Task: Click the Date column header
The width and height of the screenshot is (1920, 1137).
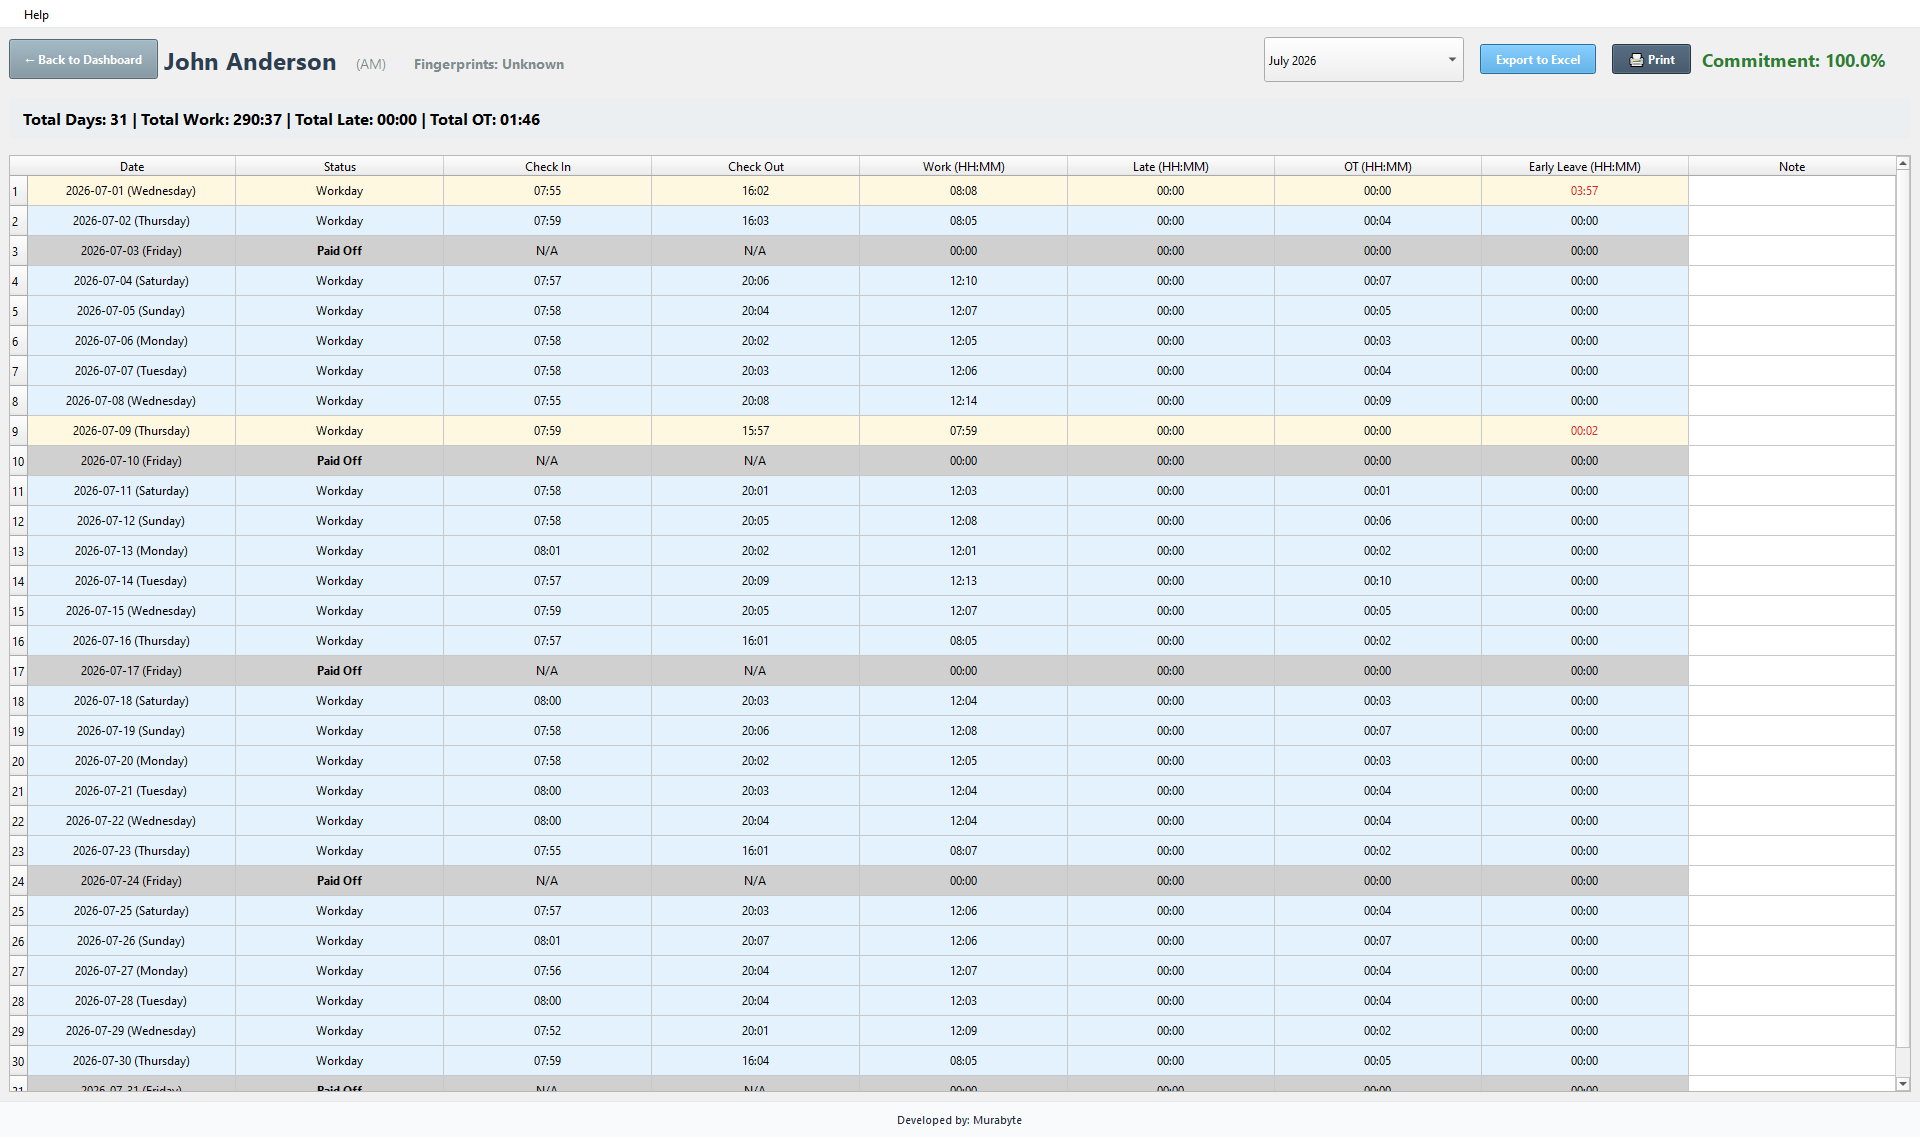Action: click(x=132, y=166)
